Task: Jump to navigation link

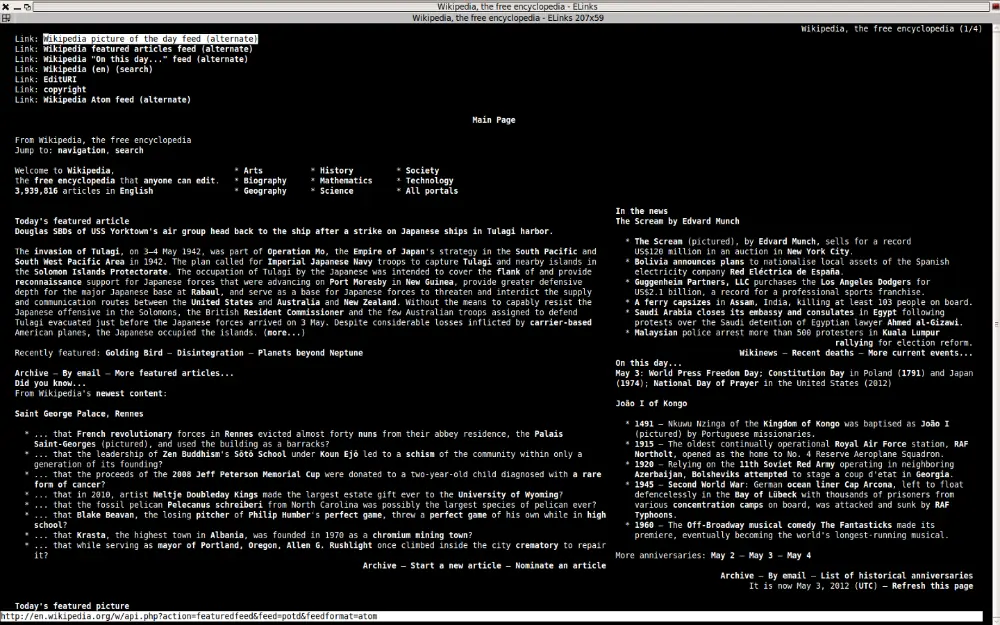Action: 82,151
